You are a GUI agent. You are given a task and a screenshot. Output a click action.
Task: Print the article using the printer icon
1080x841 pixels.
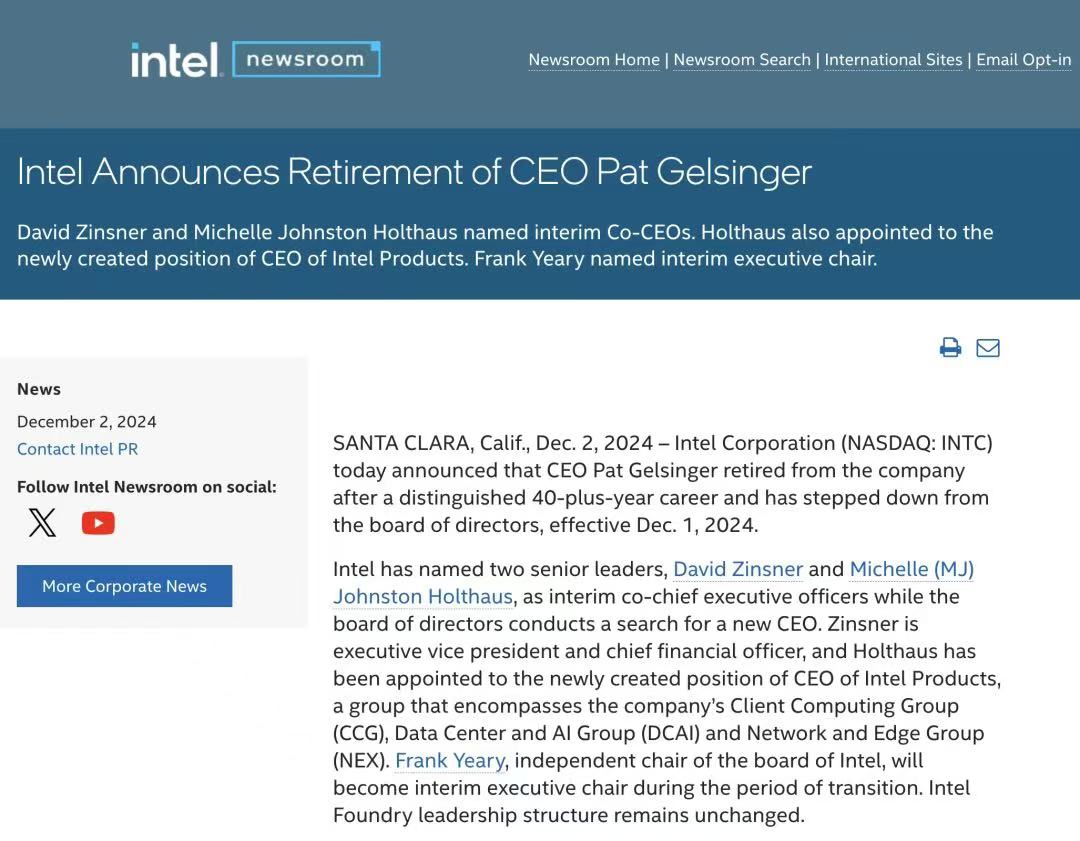point(950,348)
